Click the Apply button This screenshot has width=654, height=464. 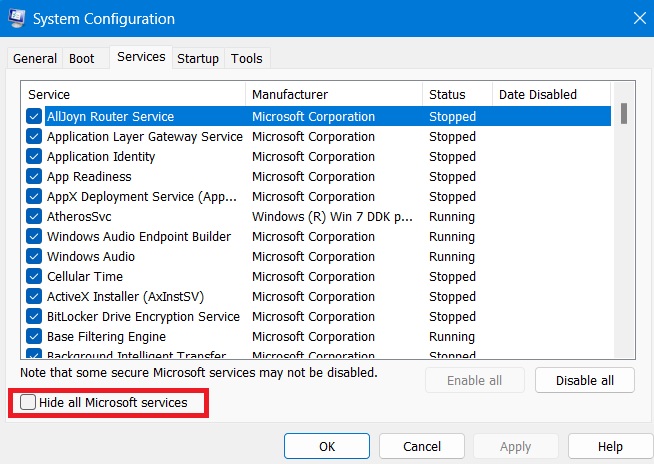click(516, 446)
